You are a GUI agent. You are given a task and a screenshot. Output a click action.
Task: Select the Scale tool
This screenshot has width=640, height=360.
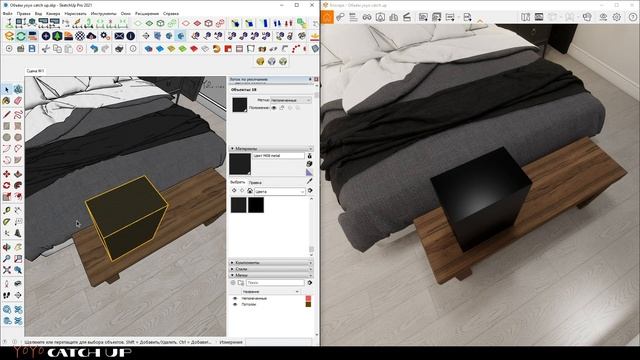[x=7, y=197]
